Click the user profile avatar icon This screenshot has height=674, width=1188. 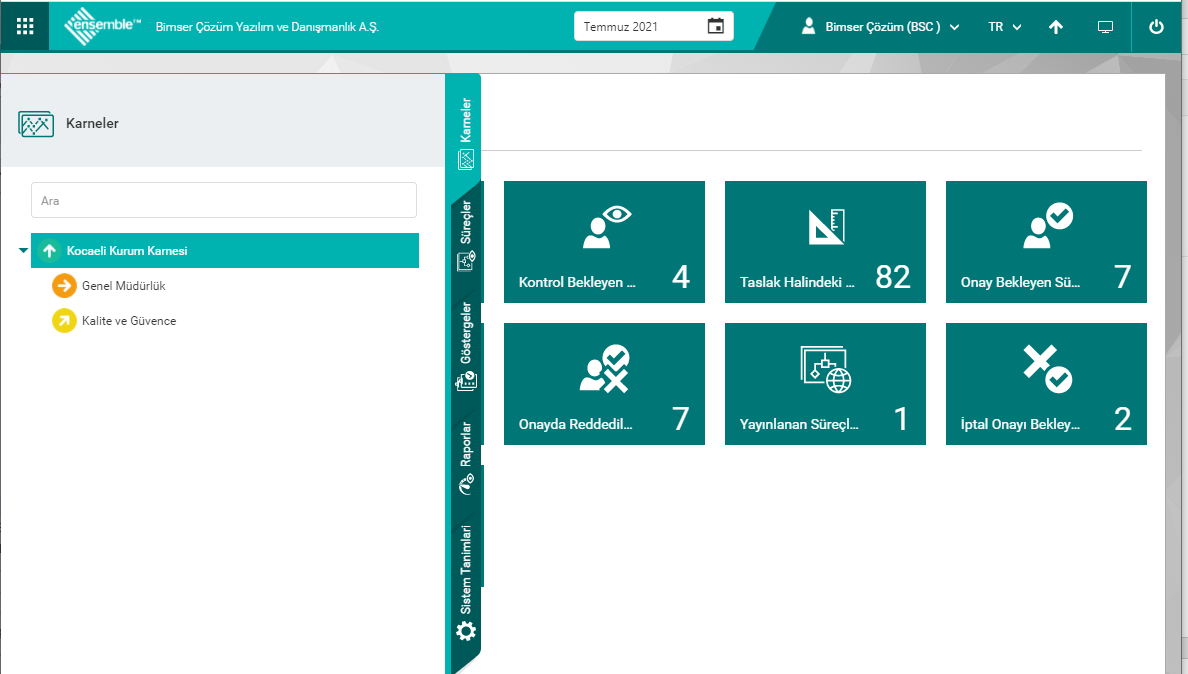pos(808,27)
